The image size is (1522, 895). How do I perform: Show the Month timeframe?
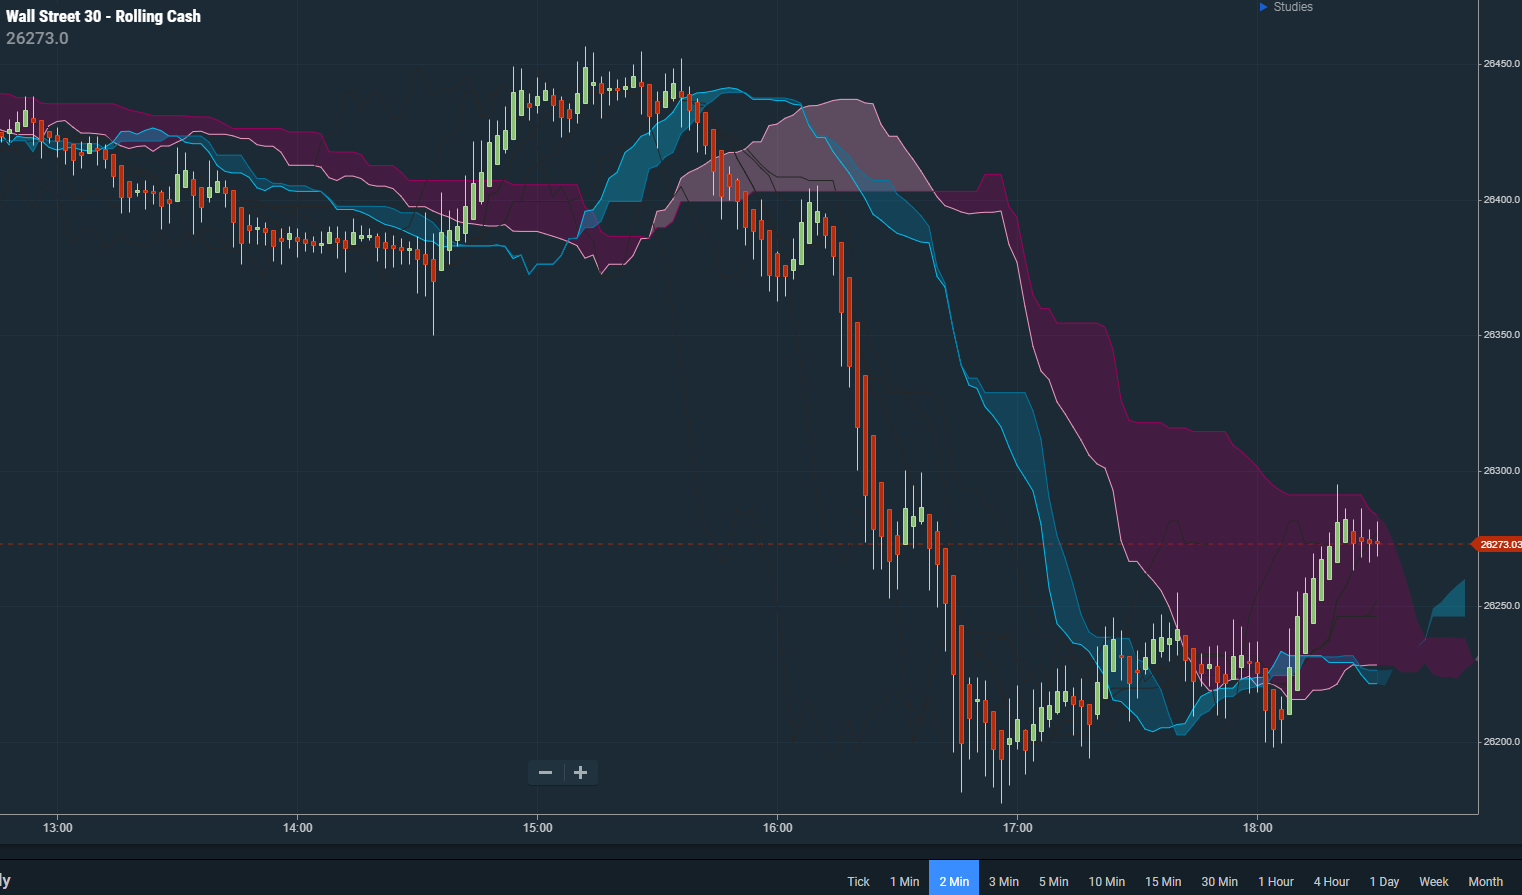1485,881
